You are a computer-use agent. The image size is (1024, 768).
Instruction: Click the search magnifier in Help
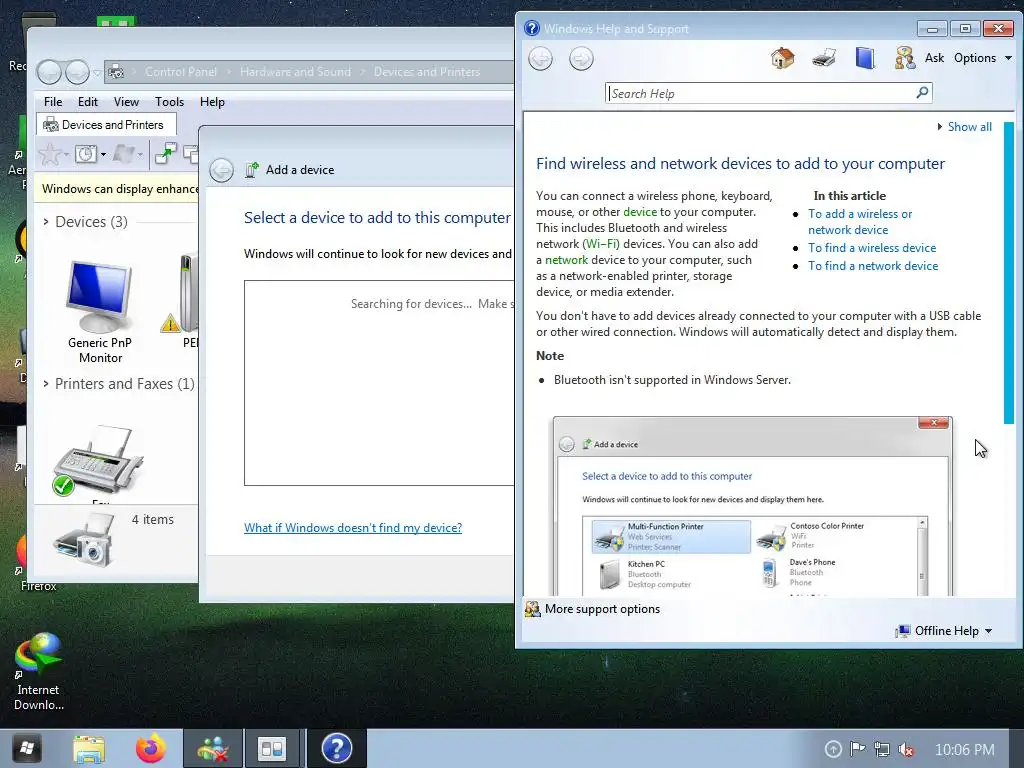(x=922, y=93)
